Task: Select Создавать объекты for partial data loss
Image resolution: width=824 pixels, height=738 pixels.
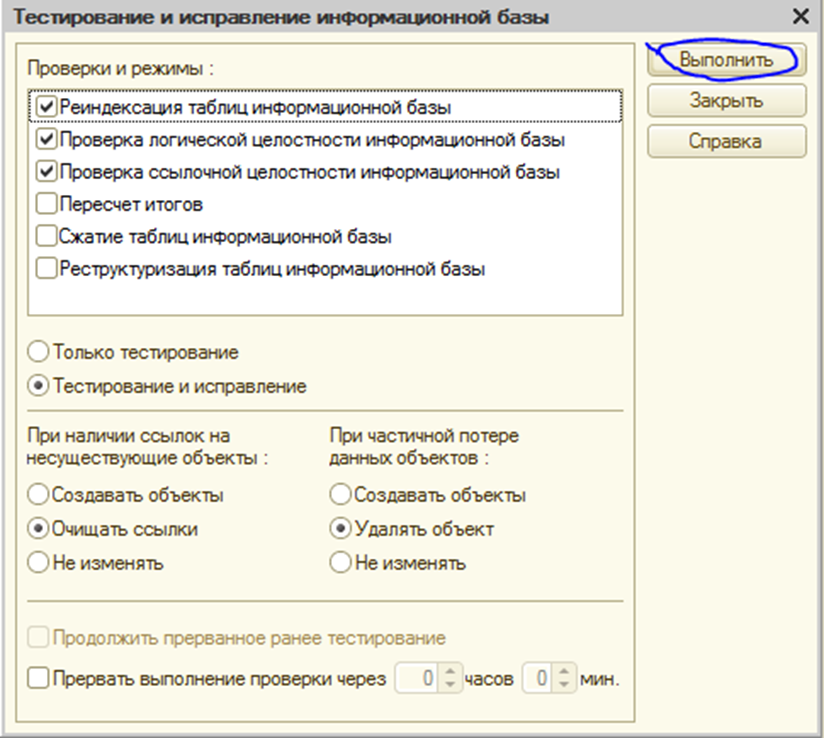Action: pos(341,495)
